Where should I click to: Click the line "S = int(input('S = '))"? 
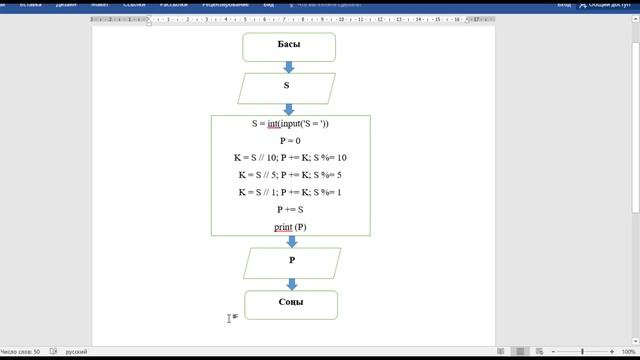(x=290, y=124)
